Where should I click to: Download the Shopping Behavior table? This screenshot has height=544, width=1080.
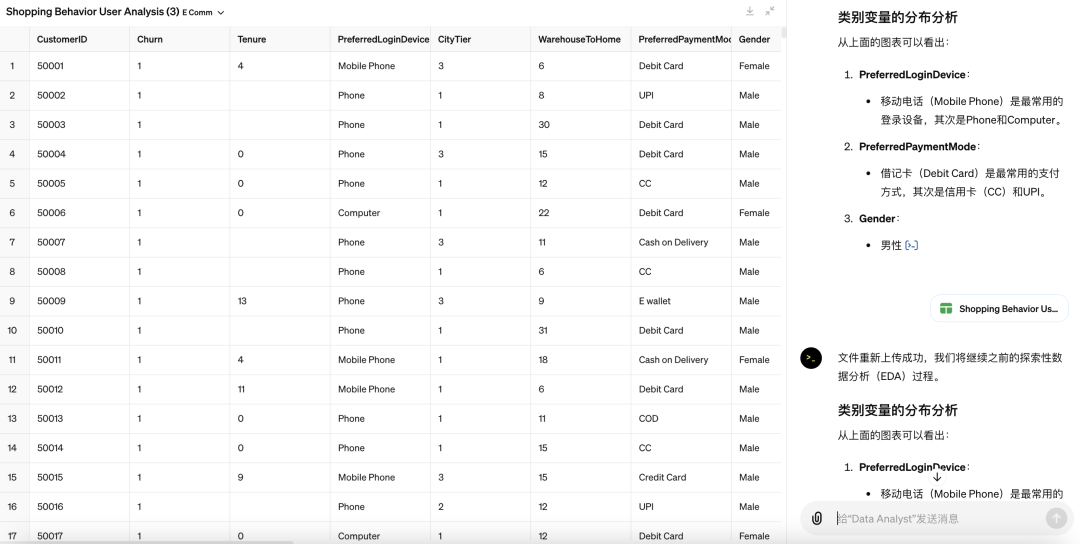750,11
